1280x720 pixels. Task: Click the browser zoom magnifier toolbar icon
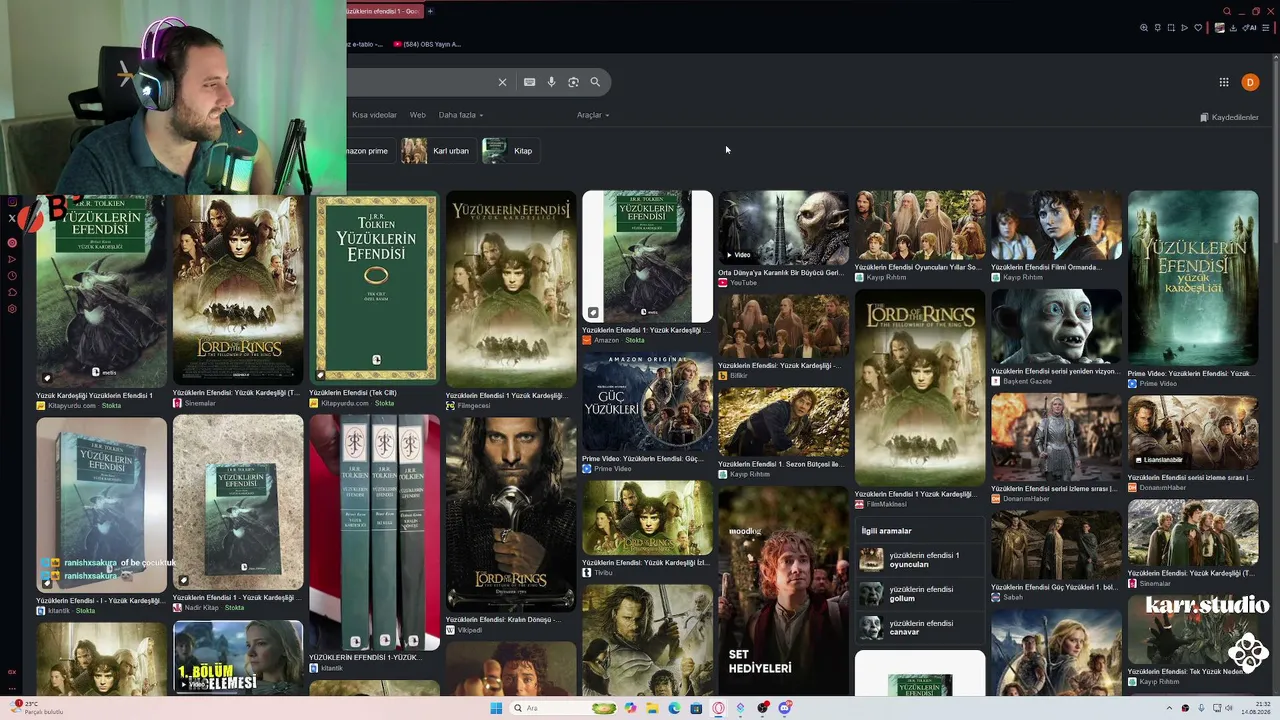[x=1144, y=28]
